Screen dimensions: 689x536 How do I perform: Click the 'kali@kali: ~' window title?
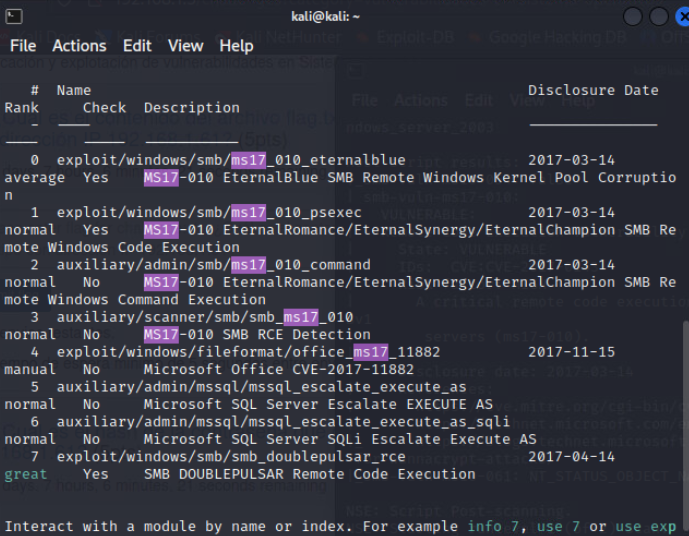[x=326, y=17]
